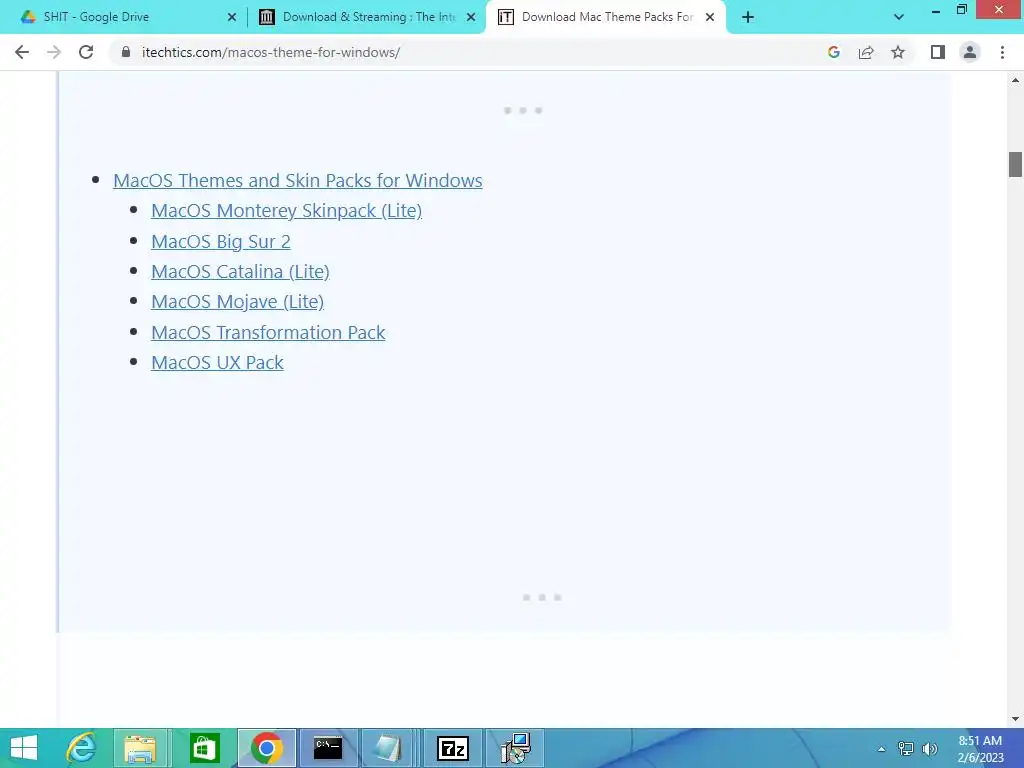1024x768 pixels.
Task: Open Chrome side panel
Action: pos(938,52)
